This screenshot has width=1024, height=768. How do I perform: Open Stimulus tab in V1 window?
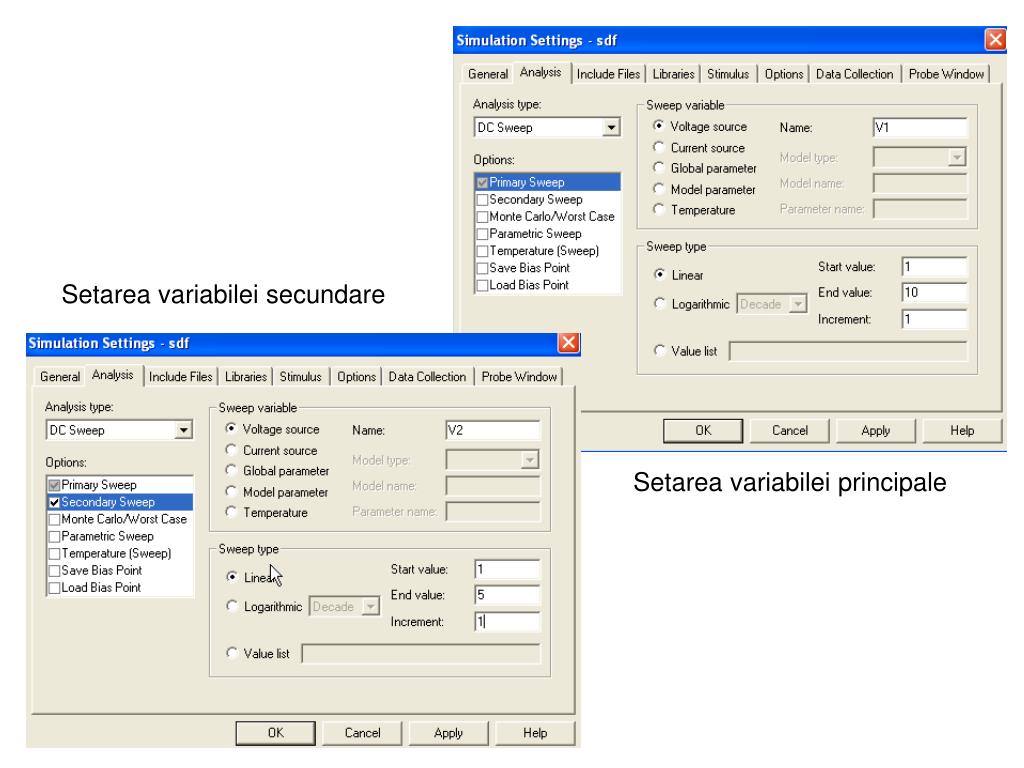pyautogui.click(x=728, y=74)
